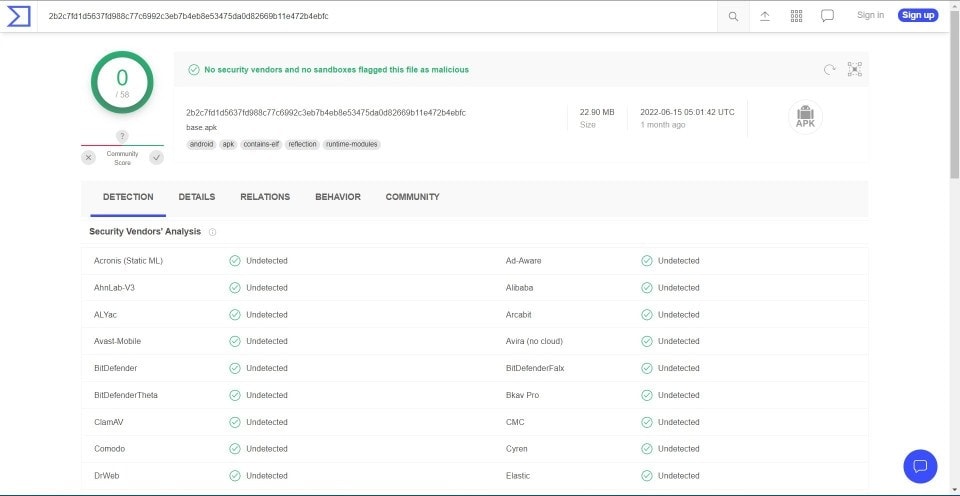
Task: Click the 1 month ago text
Action: coord(662,125)
